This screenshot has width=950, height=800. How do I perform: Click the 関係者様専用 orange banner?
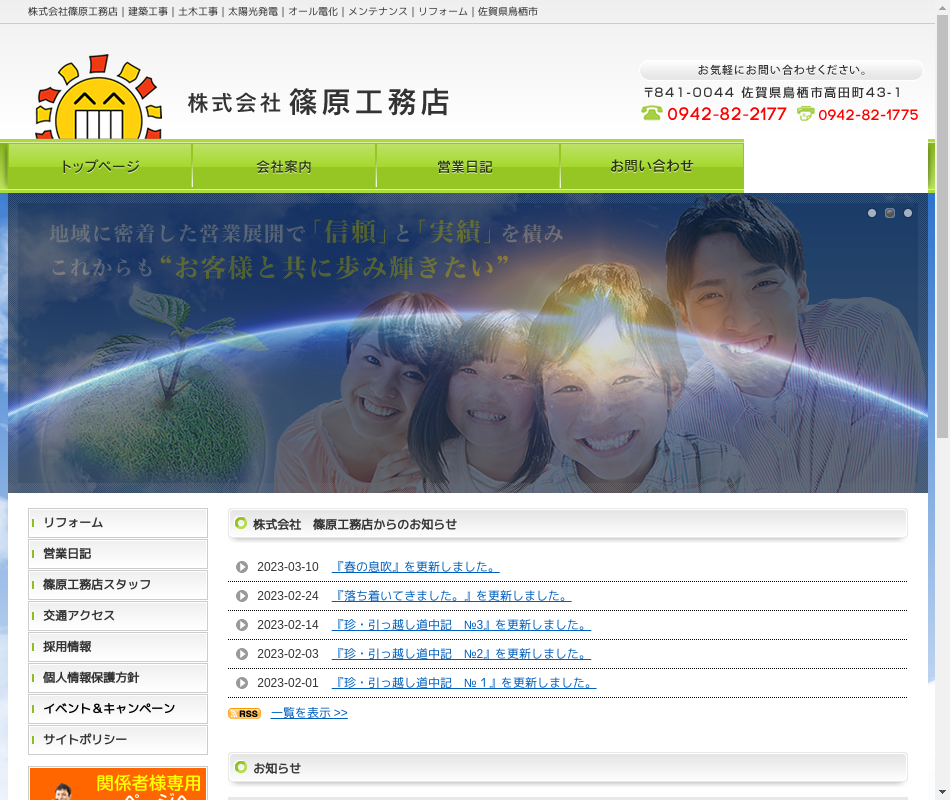tap(118, 784)
